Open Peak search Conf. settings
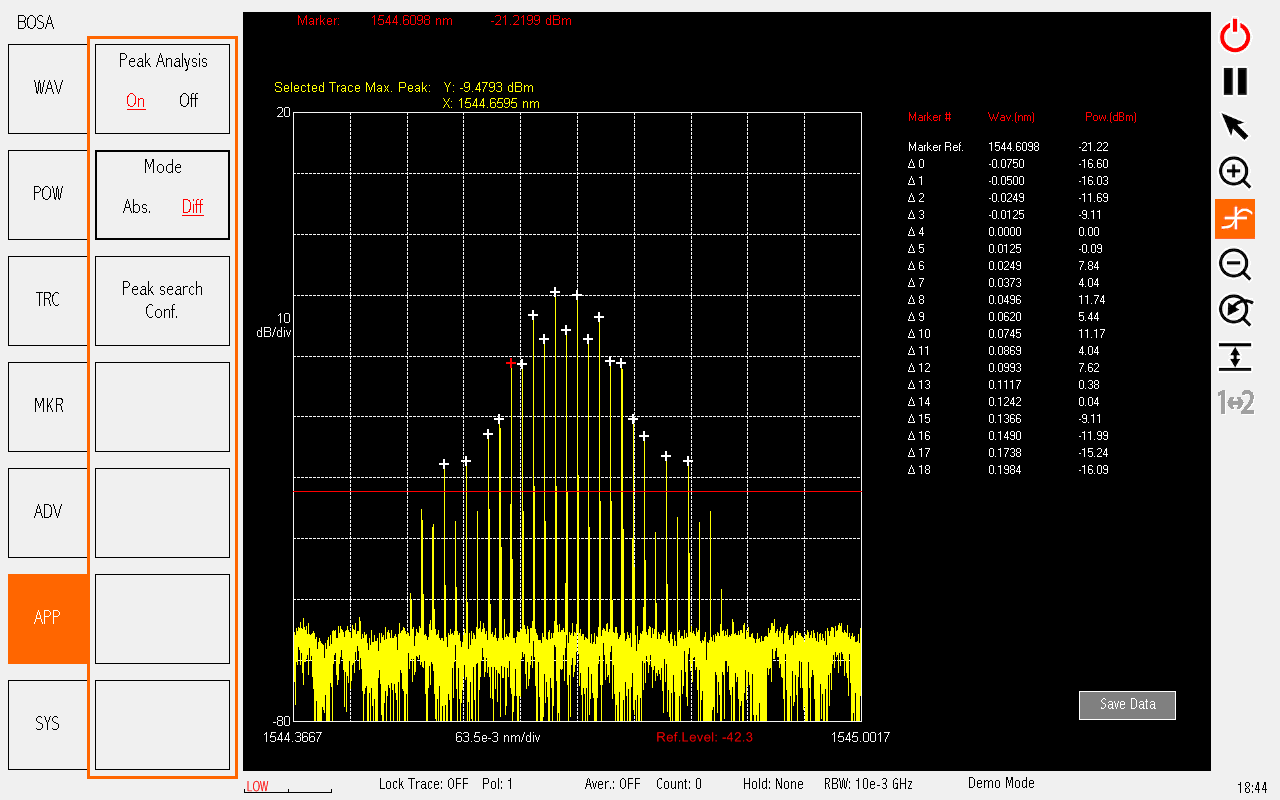Image resolution: width=1280 pixels, height=800 pixels. (162, 299)
